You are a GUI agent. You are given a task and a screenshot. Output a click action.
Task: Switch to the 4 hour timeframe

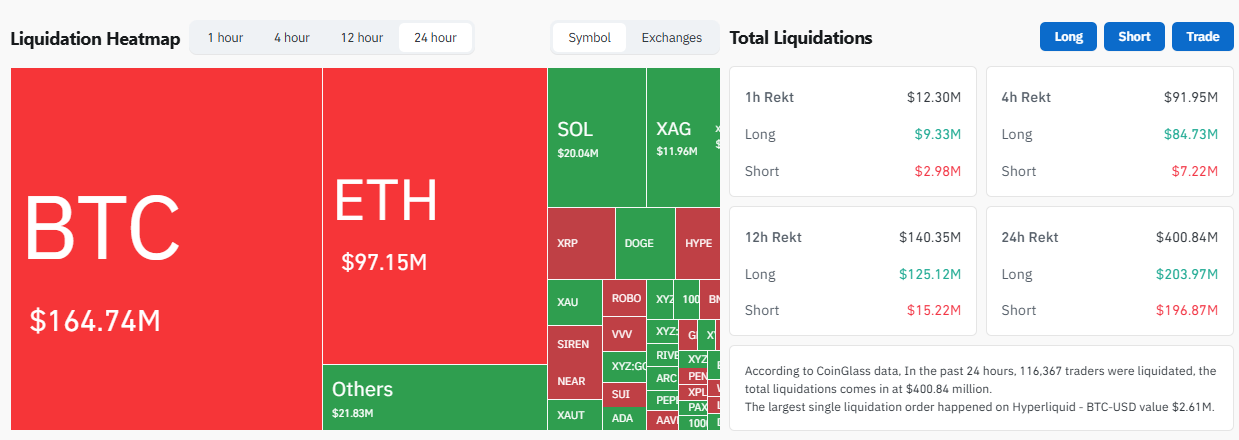point(291,38)
